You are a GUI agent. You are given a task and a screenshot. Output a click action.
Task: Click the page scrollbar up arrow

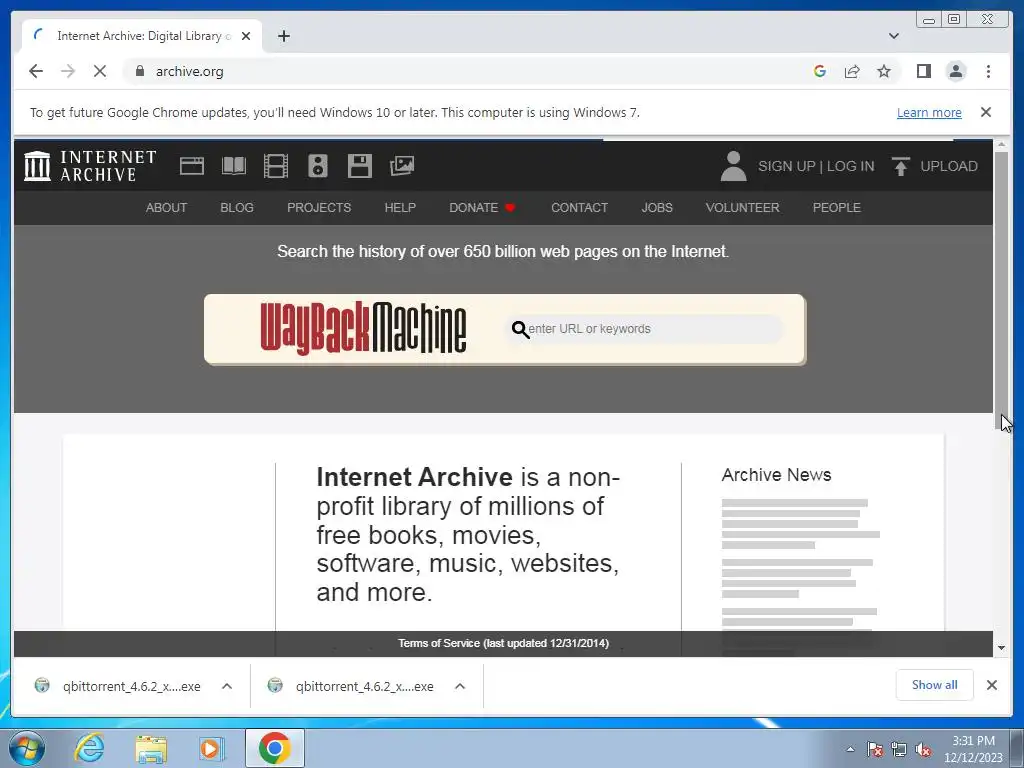coord(1001,145)
